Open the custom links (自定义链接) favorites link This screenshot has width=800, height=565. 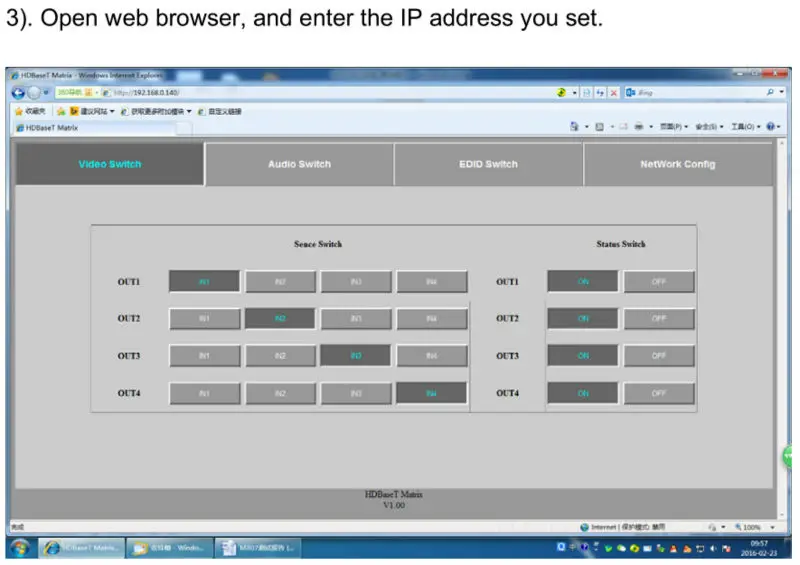(219, 111)
